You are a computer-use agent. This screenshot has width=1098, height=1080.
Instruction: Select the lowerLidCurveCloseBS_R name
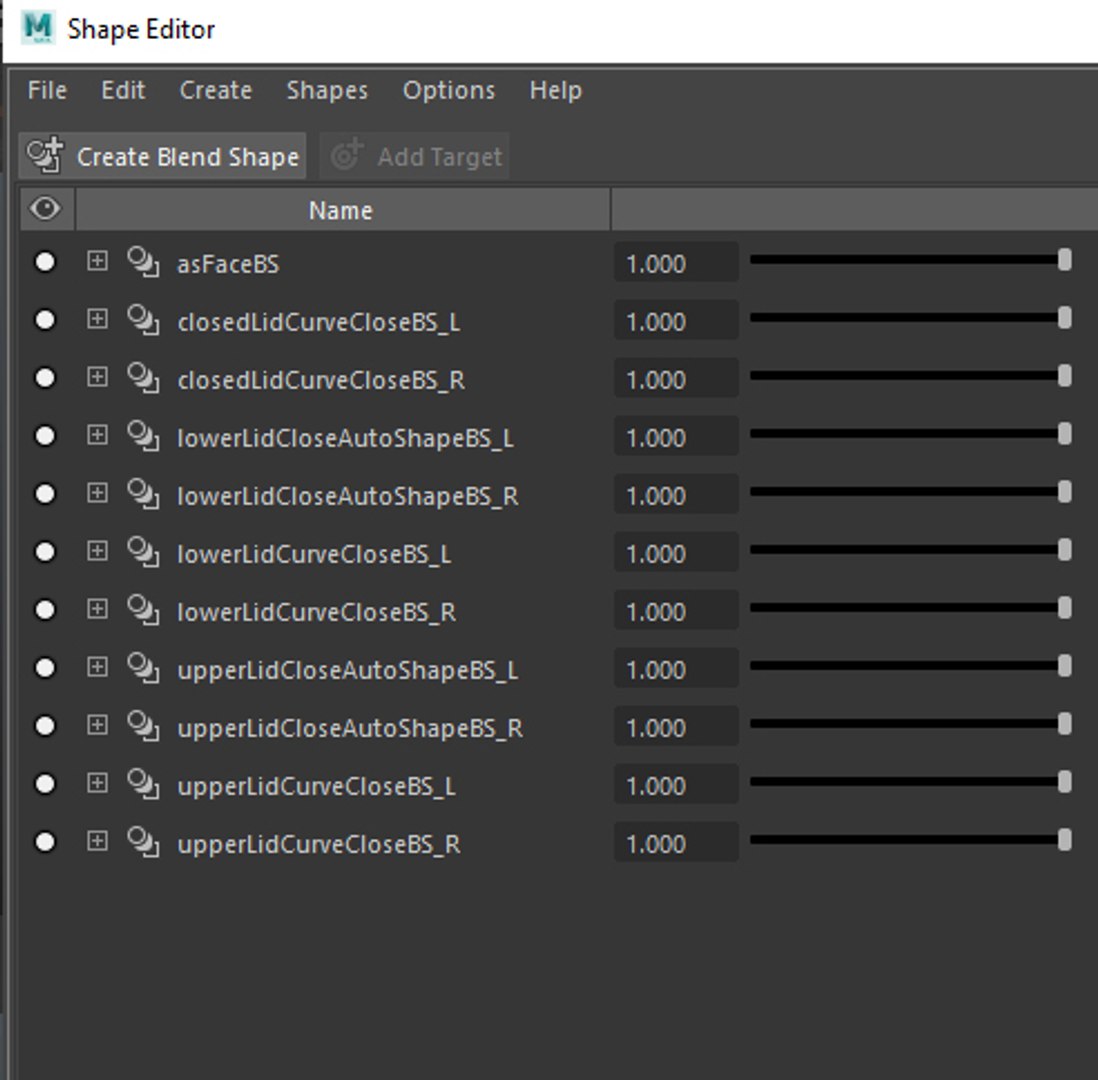[x=317, y=612]
